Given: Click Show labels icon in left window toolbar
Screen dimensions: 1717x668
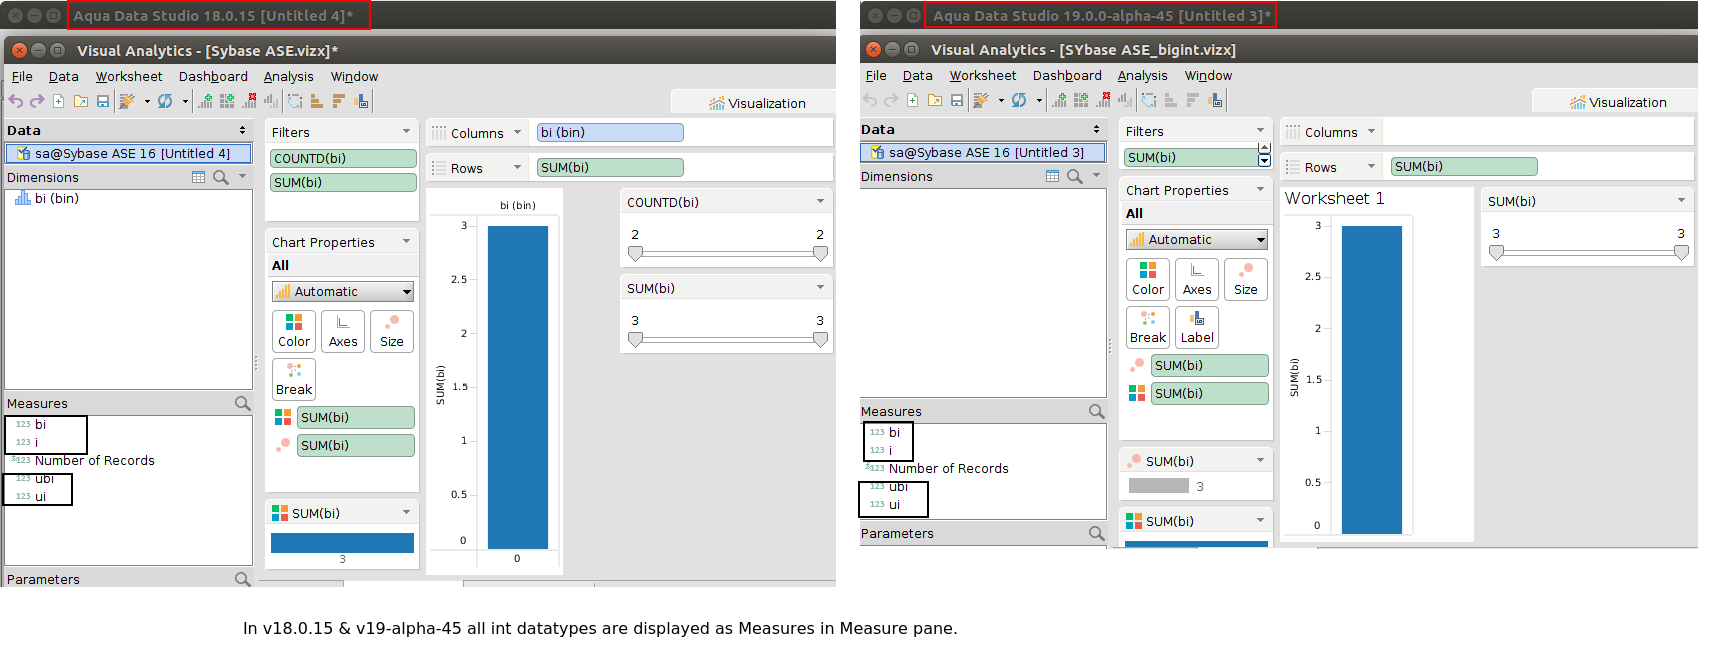Looking at the screenshot, I should [362, 101].
